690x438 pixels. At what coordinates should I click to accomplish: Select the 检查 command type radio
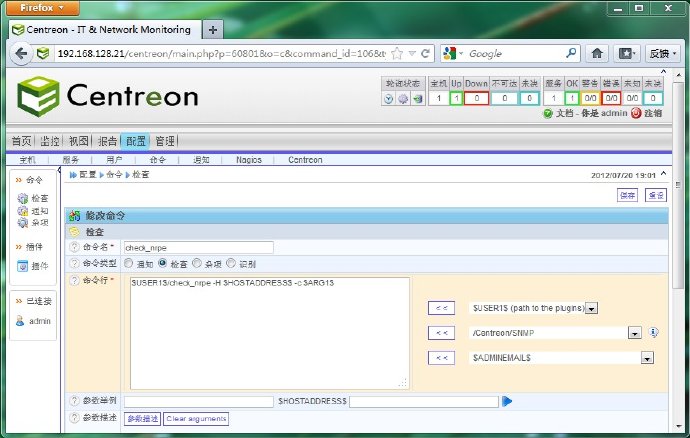(163, 263)
